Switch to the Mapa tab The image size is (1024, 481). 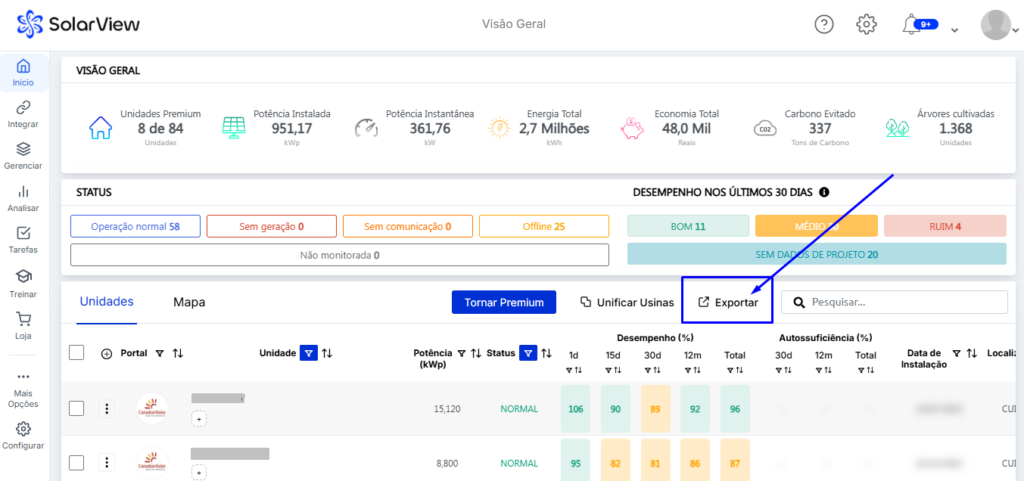(189, 302)
